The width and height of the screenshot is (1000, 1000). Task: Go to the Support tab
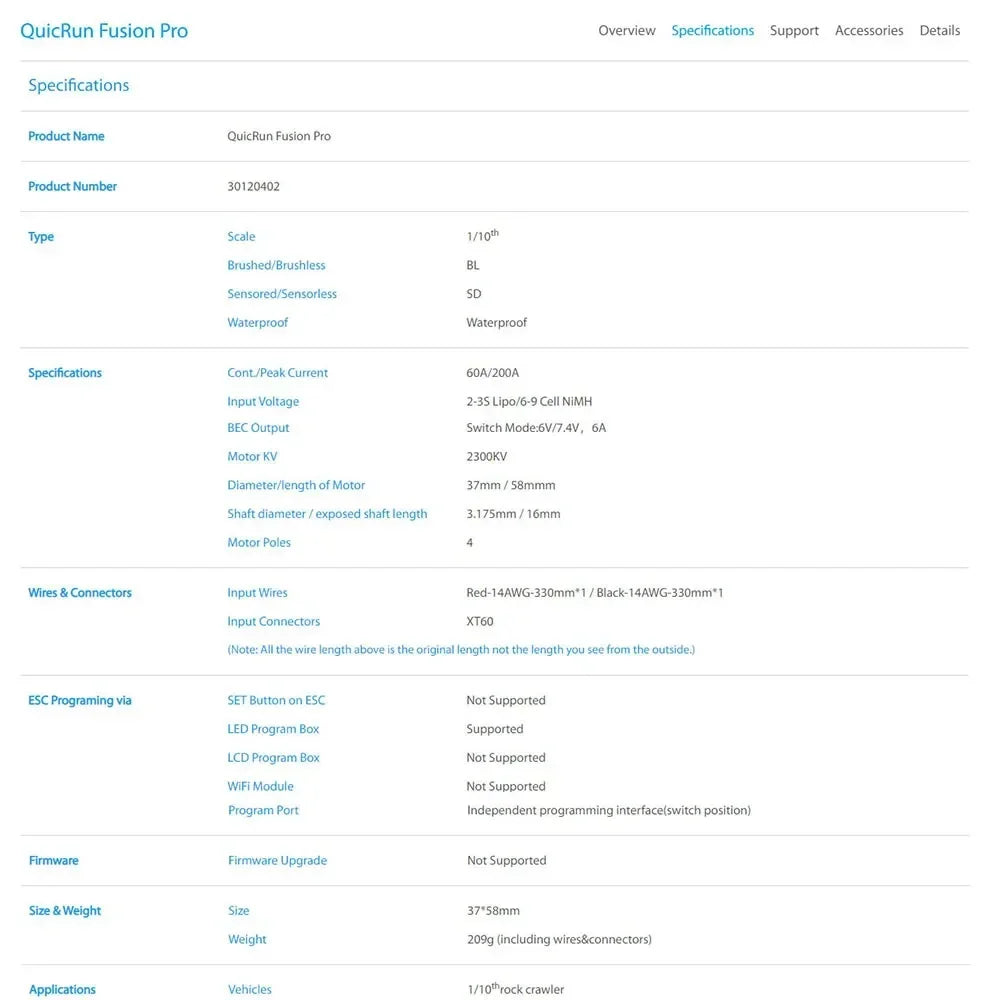coord(794,31)
